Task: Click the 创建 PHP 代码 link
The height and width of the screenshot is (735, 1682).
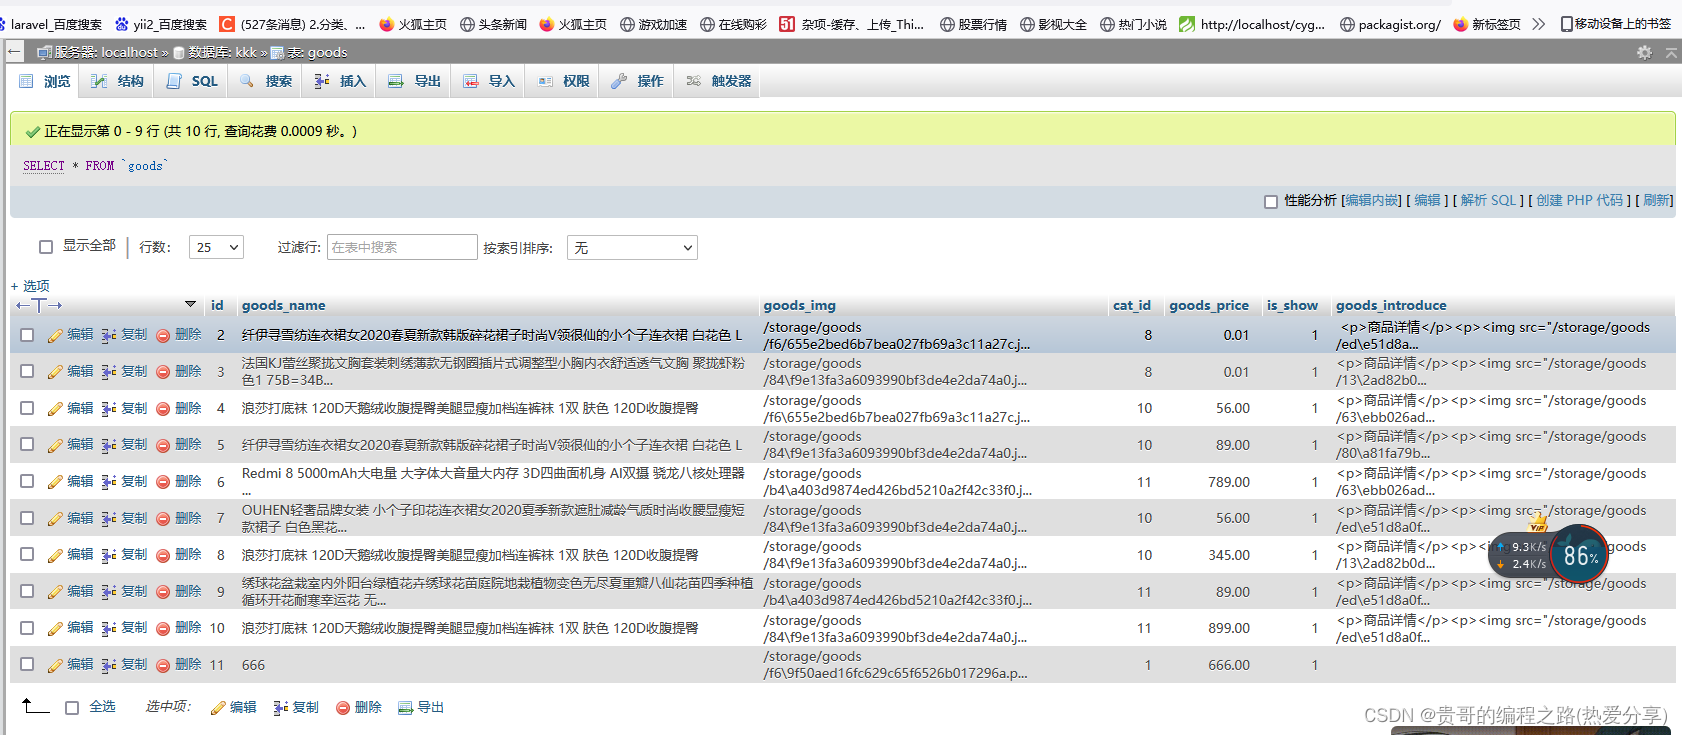Action: pos(1580,201)
